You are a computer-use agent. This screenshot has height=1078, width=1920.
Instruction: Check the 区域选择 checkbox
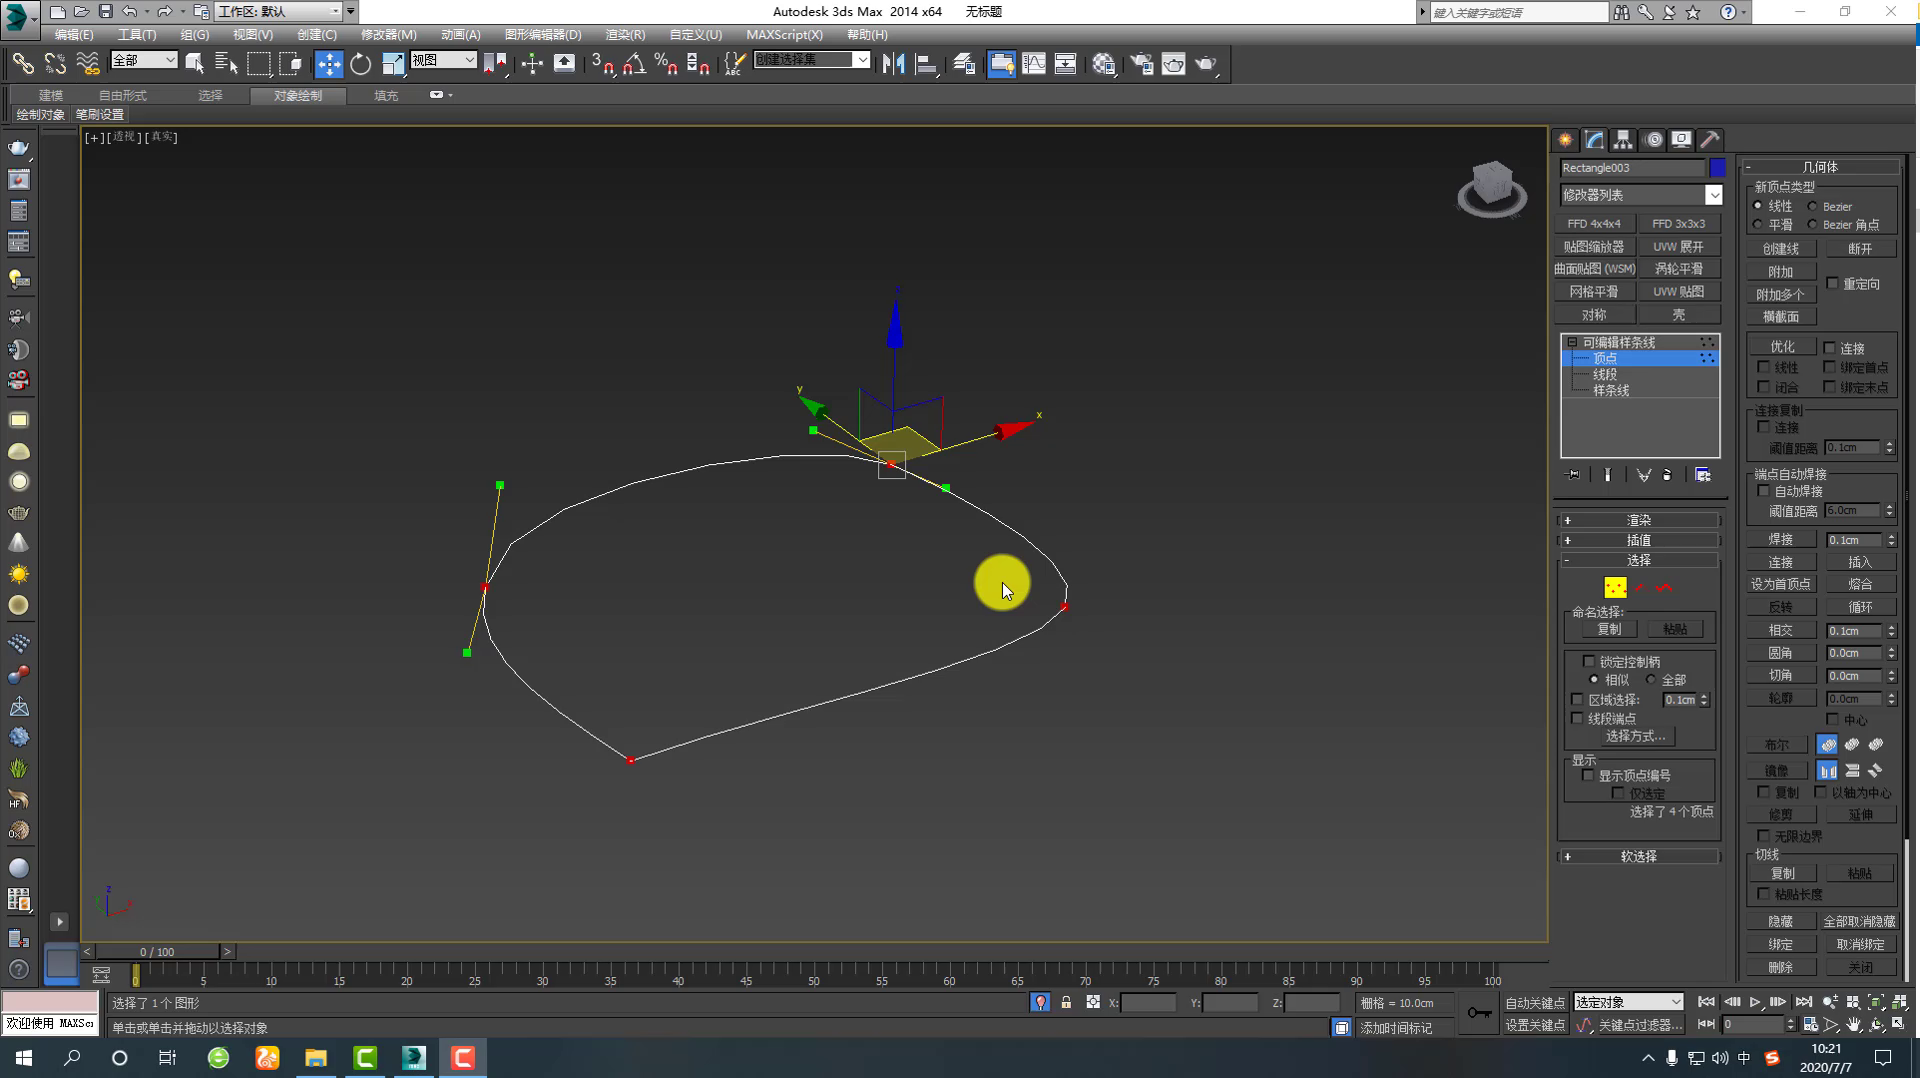pyautogui.click(x=1577, y=699)
